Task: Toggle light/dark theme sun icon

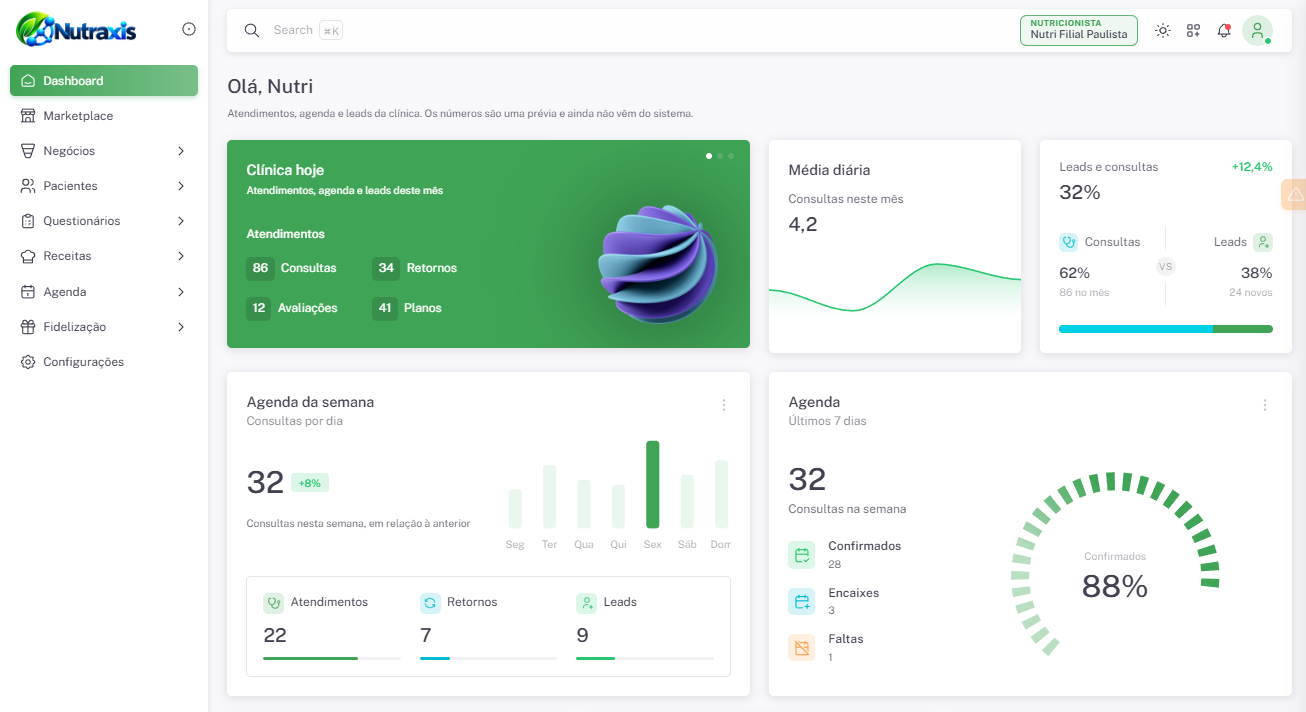Action: [x=1163, y=31]
